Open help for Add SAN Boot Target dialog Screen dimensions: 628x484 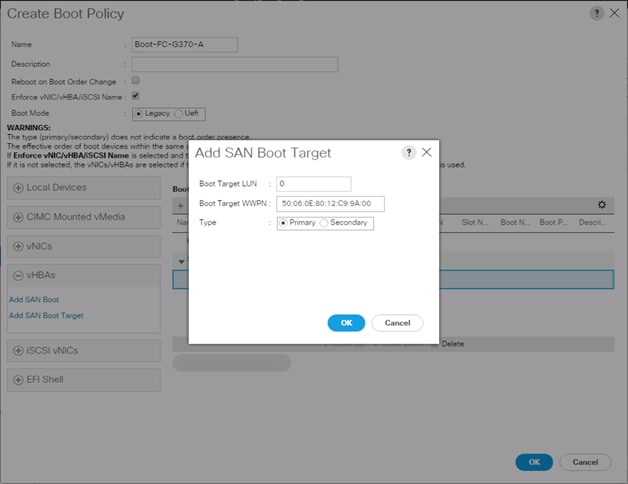(409, 153)
